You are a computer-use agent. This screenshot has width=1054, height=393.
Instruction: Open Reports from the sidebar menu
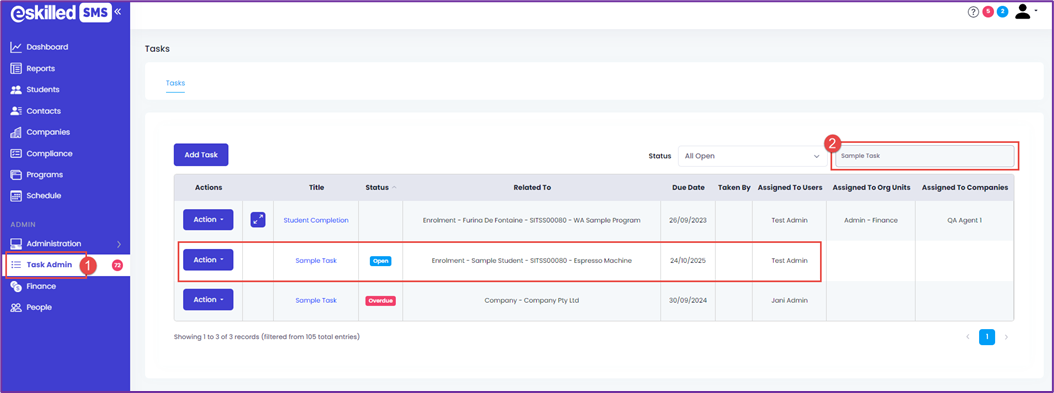click(x=40, y=69)
